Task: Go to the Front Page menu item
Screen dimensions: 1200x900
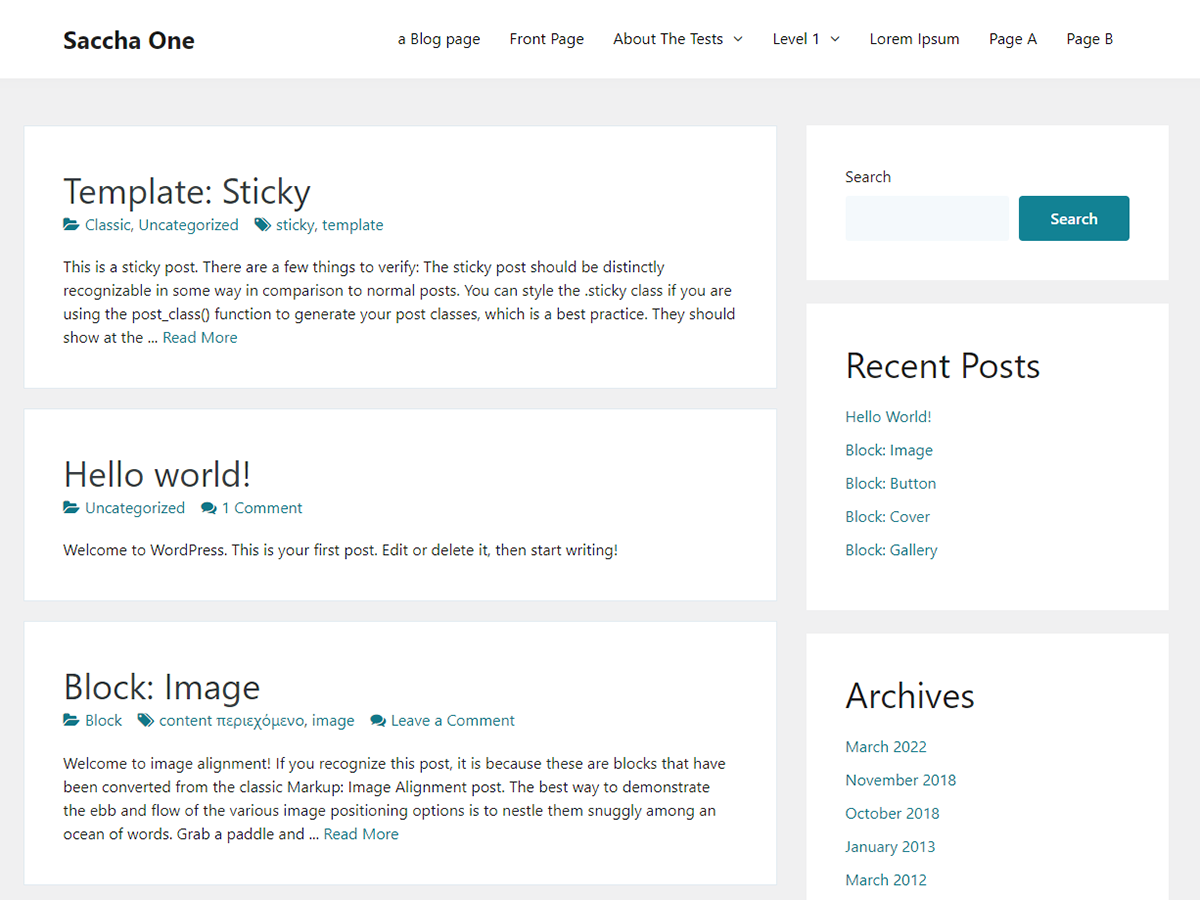Action: [546, 39]
